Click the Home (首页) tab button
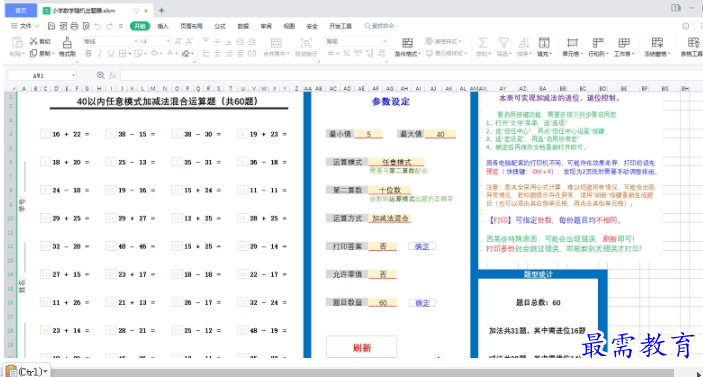Image resolution: width=703 pixels, height=377 pixels. tap(21, 10)
